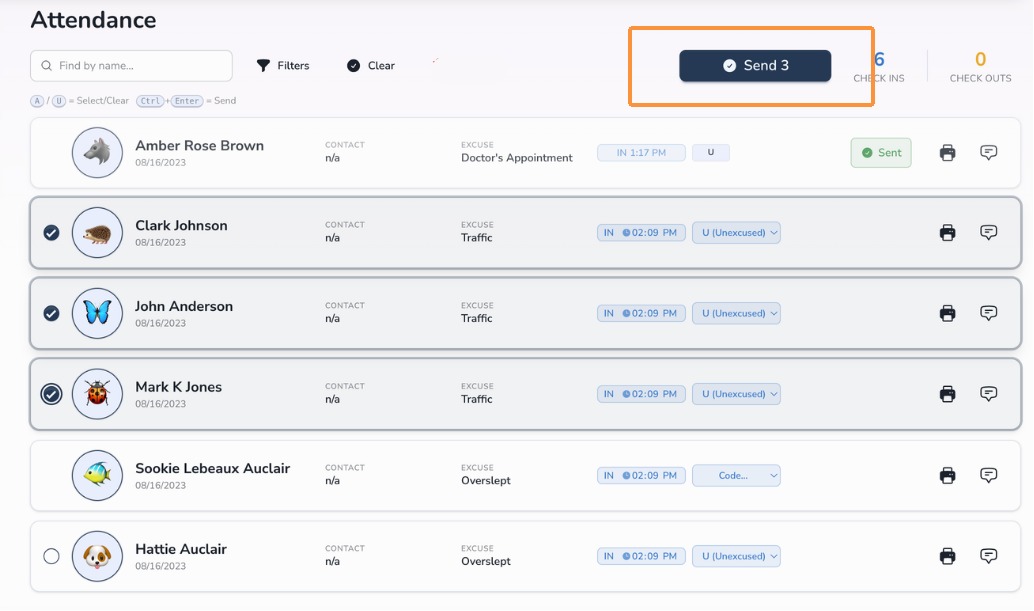
Task: Open Clark Johnson's U (Unexcused) code dropdown
Action: [736, 233]
